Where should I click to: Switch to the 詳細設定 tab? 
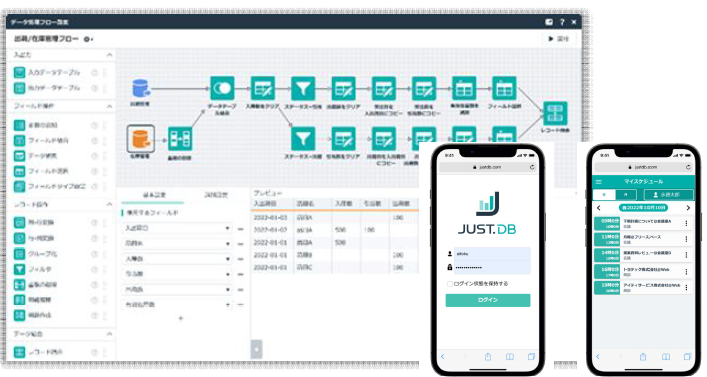point(216,195)
